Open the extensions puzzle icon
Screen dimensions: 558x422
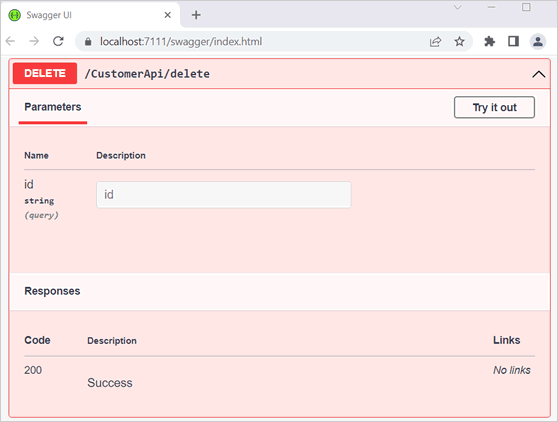(x=490, y=42)
